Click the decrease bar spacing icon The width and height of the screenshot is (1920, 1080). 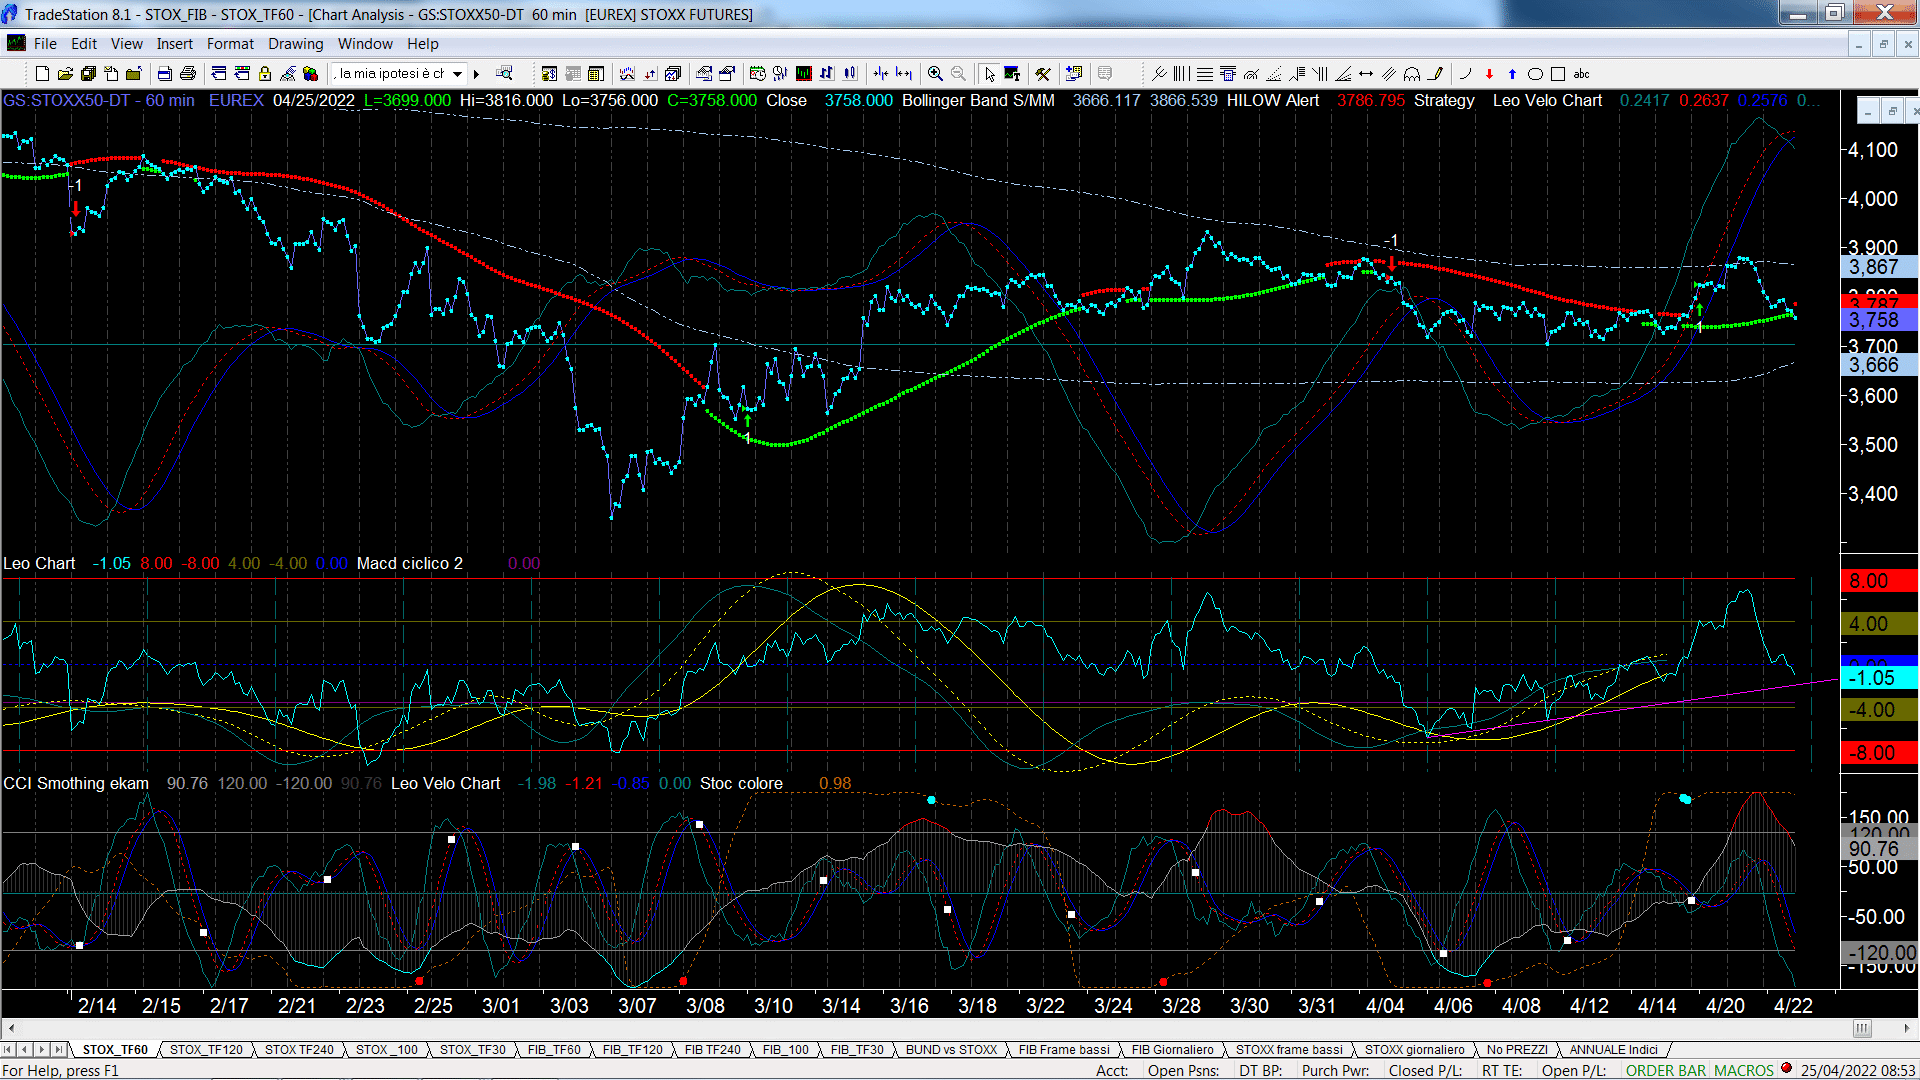point(881,73)
